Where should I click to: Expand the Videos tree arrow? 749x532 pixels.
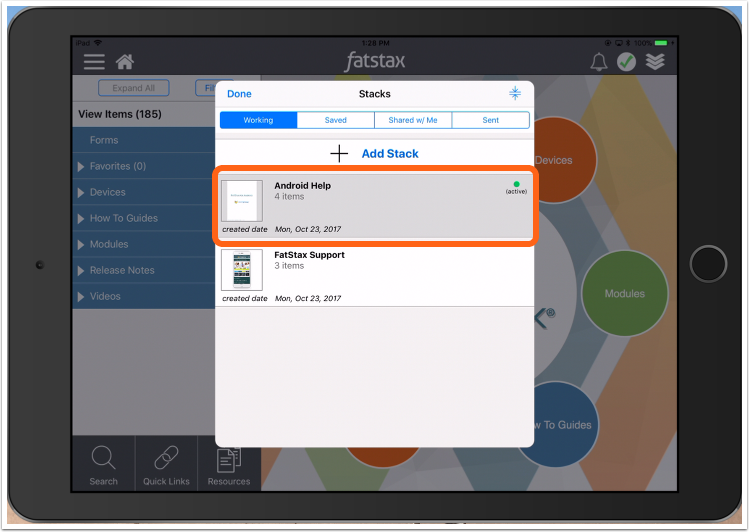pos(81,297)
